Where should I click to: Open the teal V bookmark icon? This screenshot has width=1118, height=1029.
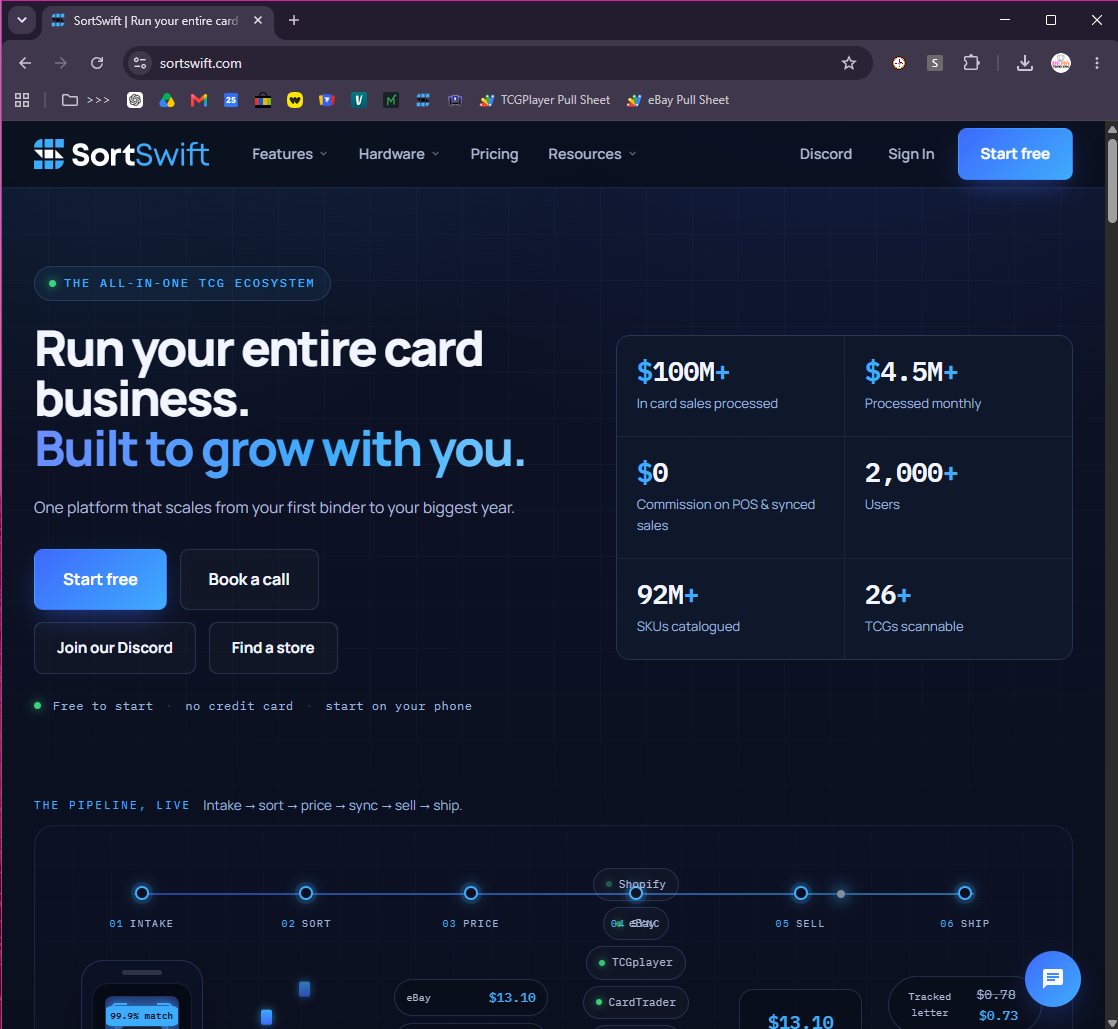point(359,100)
